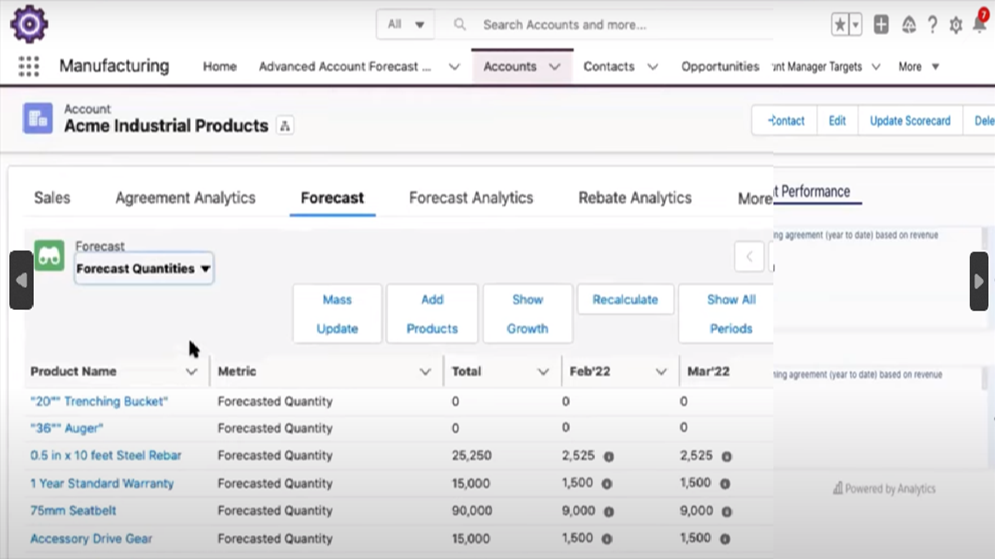995x559 pixels.
Task: Open the "20"" Trenching Bucket" product link
Action: [99, 402]
